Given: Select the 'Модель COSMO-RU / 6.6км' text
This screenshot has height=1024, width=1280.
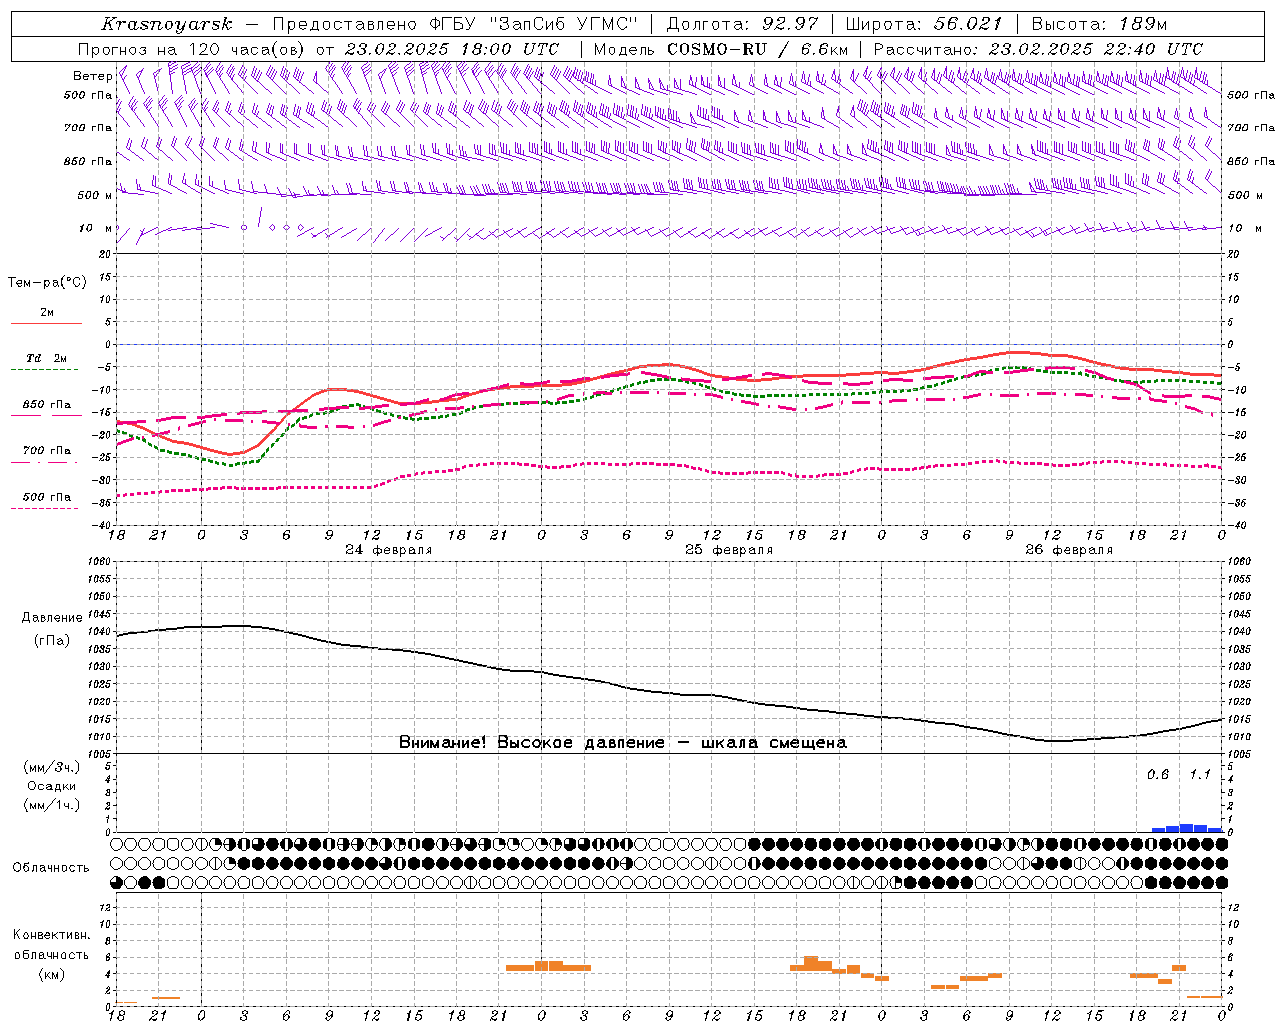Looking at the screenshot, I should click(720, 49).
